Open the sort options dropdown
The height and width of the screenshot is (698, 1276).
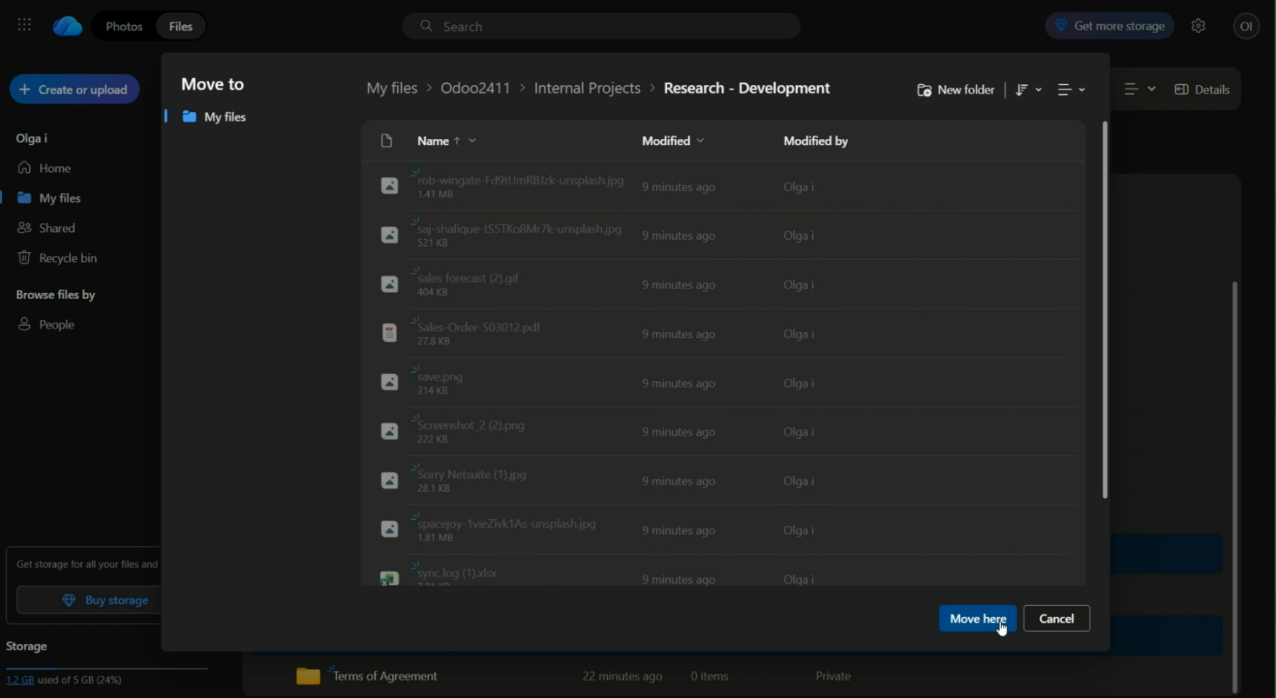[1028, 90]
